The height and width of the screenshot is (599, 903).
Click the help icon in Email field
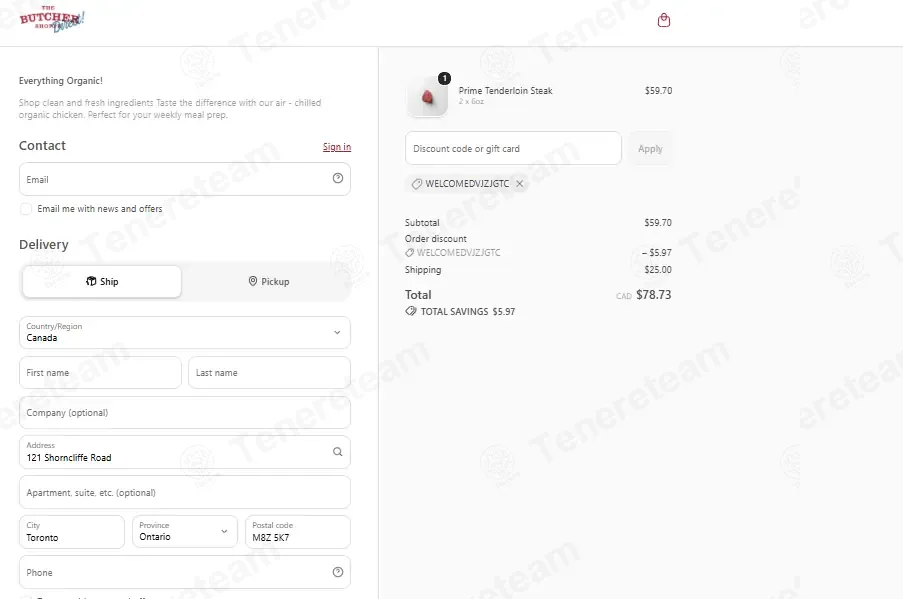[338, 179]
